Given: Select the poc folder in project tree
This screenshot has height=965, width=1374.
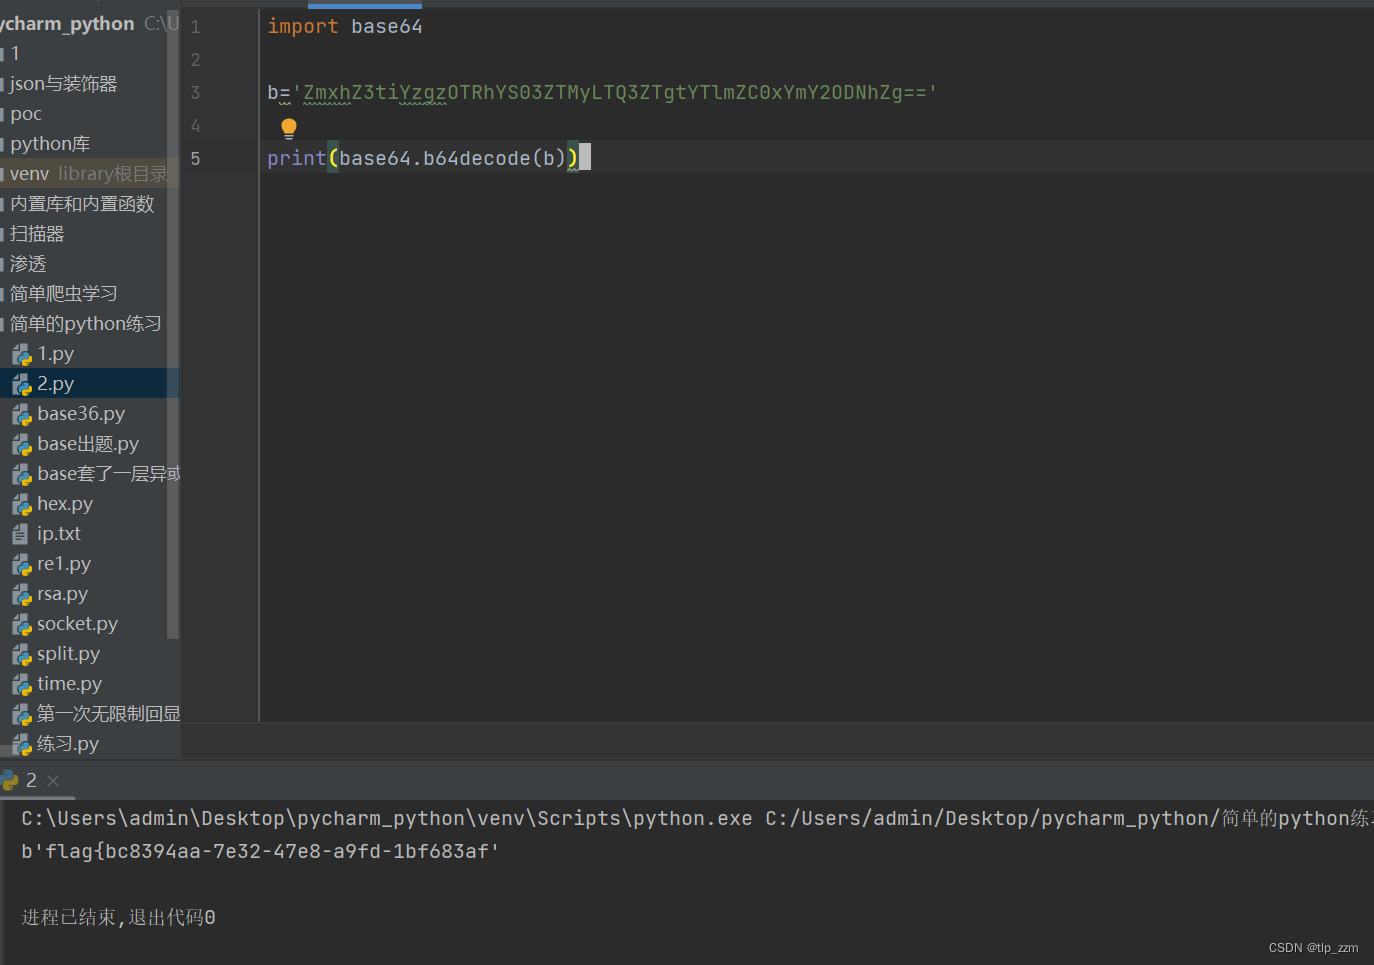Looking at the screenshot, I should pos(26,114).
